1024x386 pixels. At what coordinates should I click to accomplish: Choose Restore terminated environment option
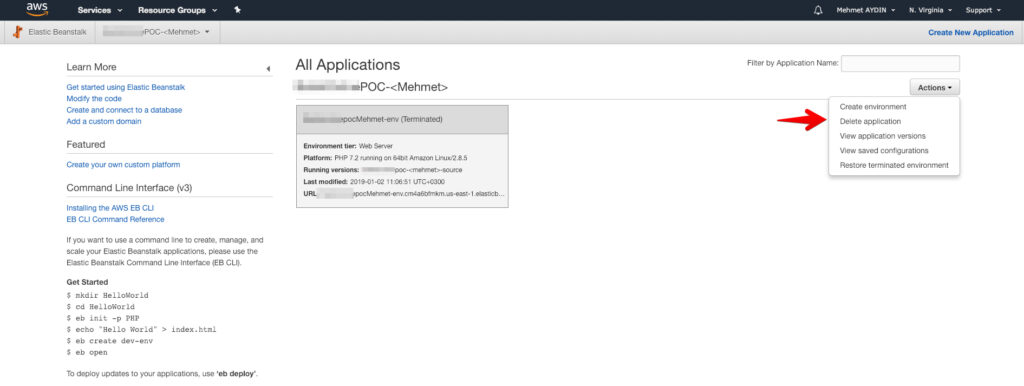pyautogui.click(x=894, y=165)
